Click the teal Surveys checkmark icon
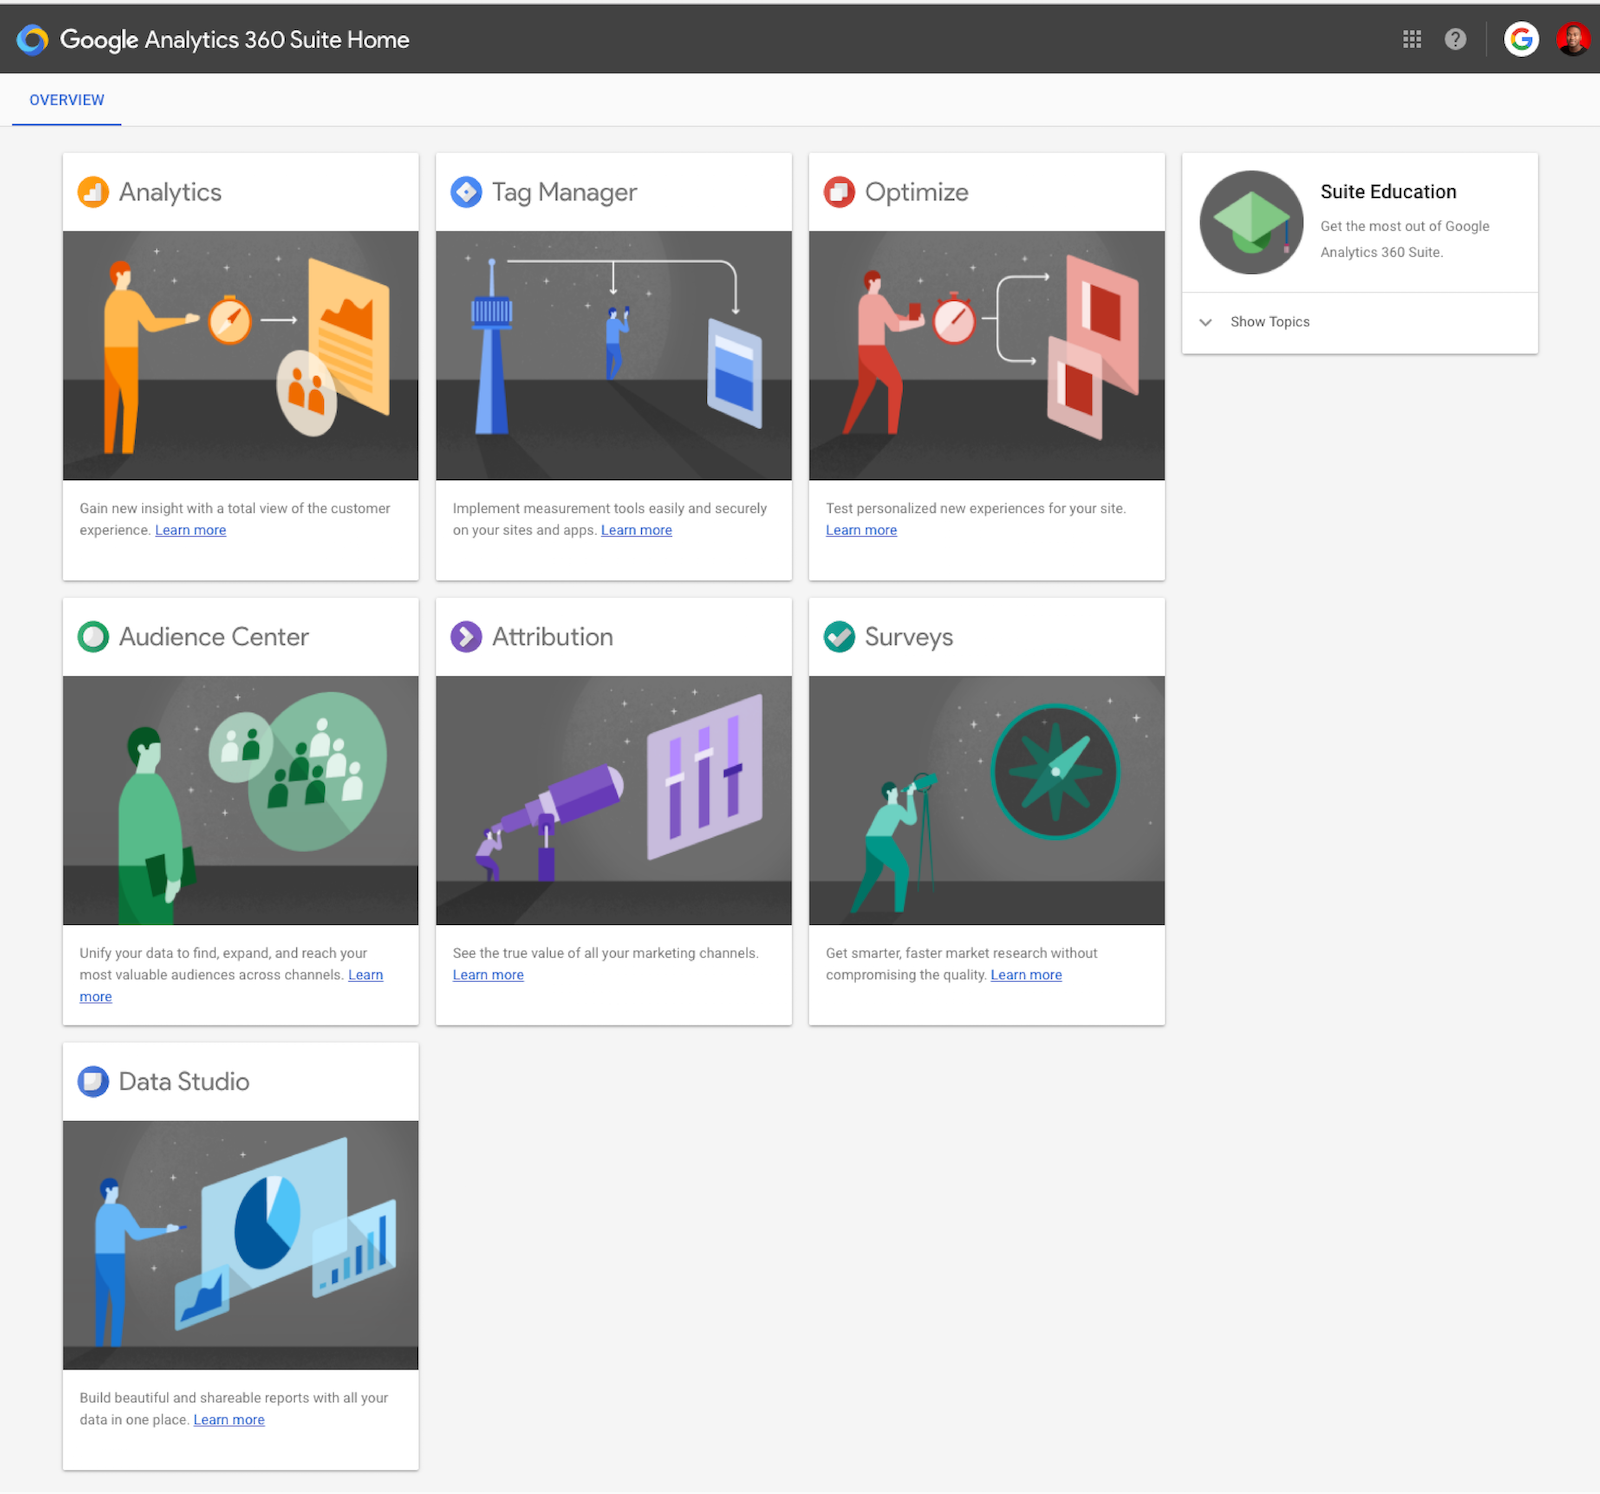 tap(839, 636)
